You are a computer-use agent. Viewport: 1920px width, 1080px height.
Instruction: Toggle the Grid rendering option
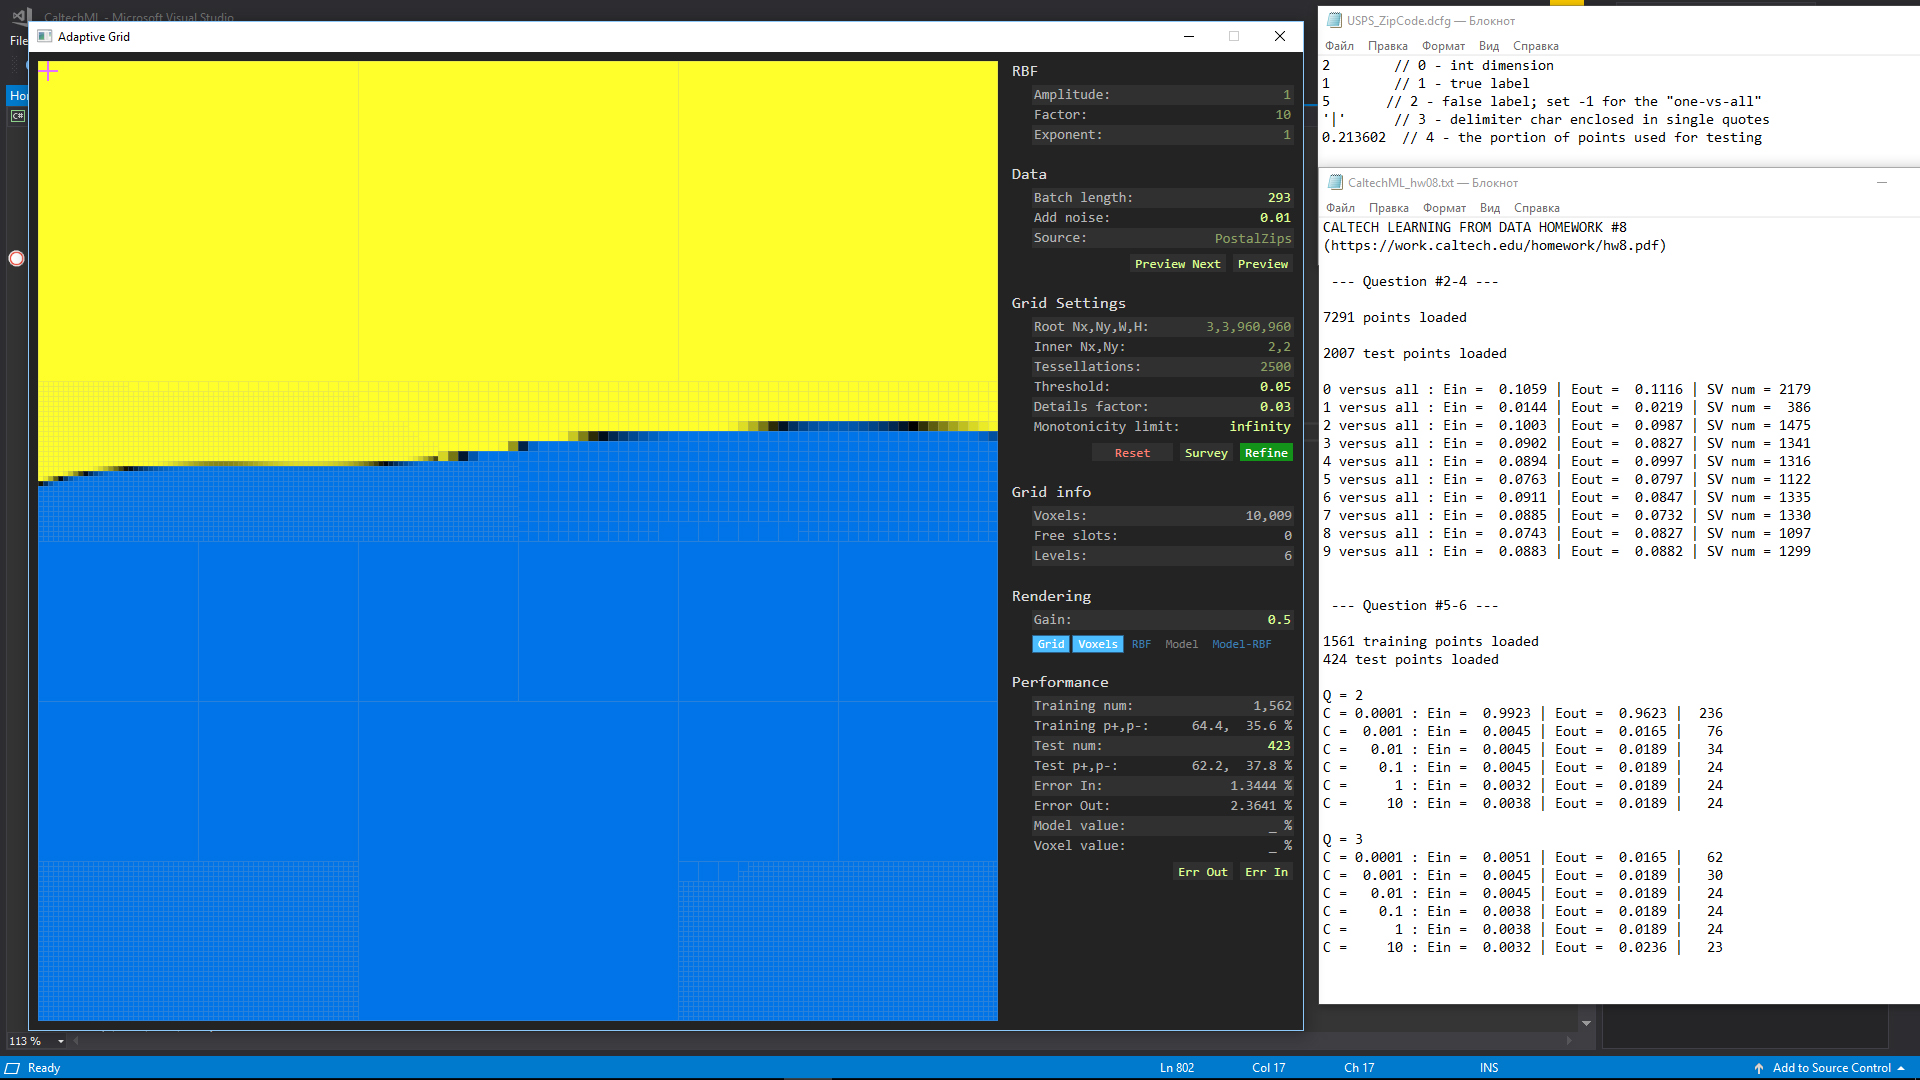[1050, 644]
